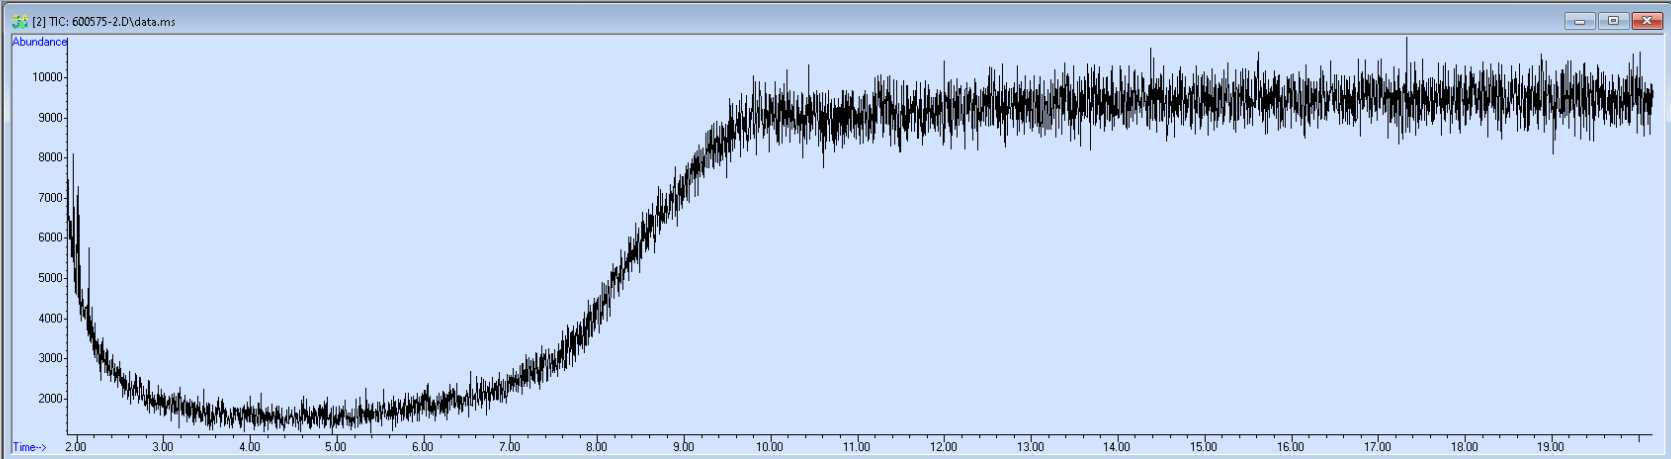
Task: Click the 2000 abundance axis value
Action: 49,399
